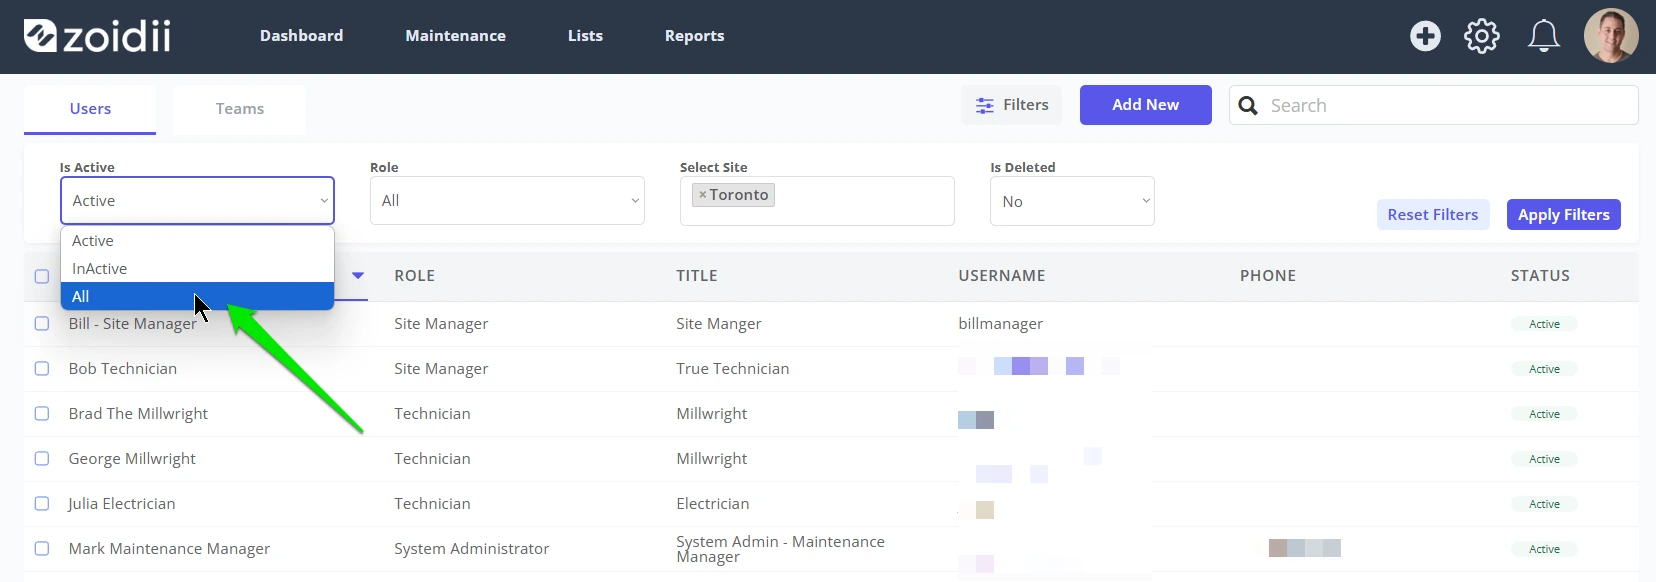Open the Reports menu
This screenshot has width=1656, height=582.
click(694, 36)
